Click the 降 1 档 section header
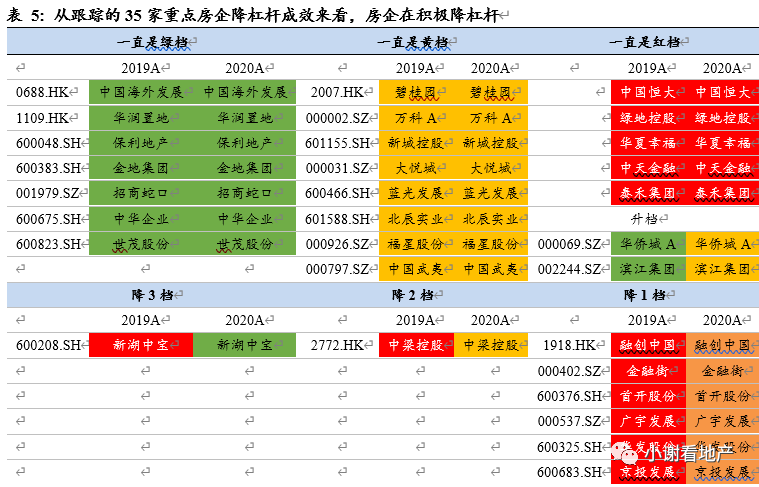 (x=644, y=295)
